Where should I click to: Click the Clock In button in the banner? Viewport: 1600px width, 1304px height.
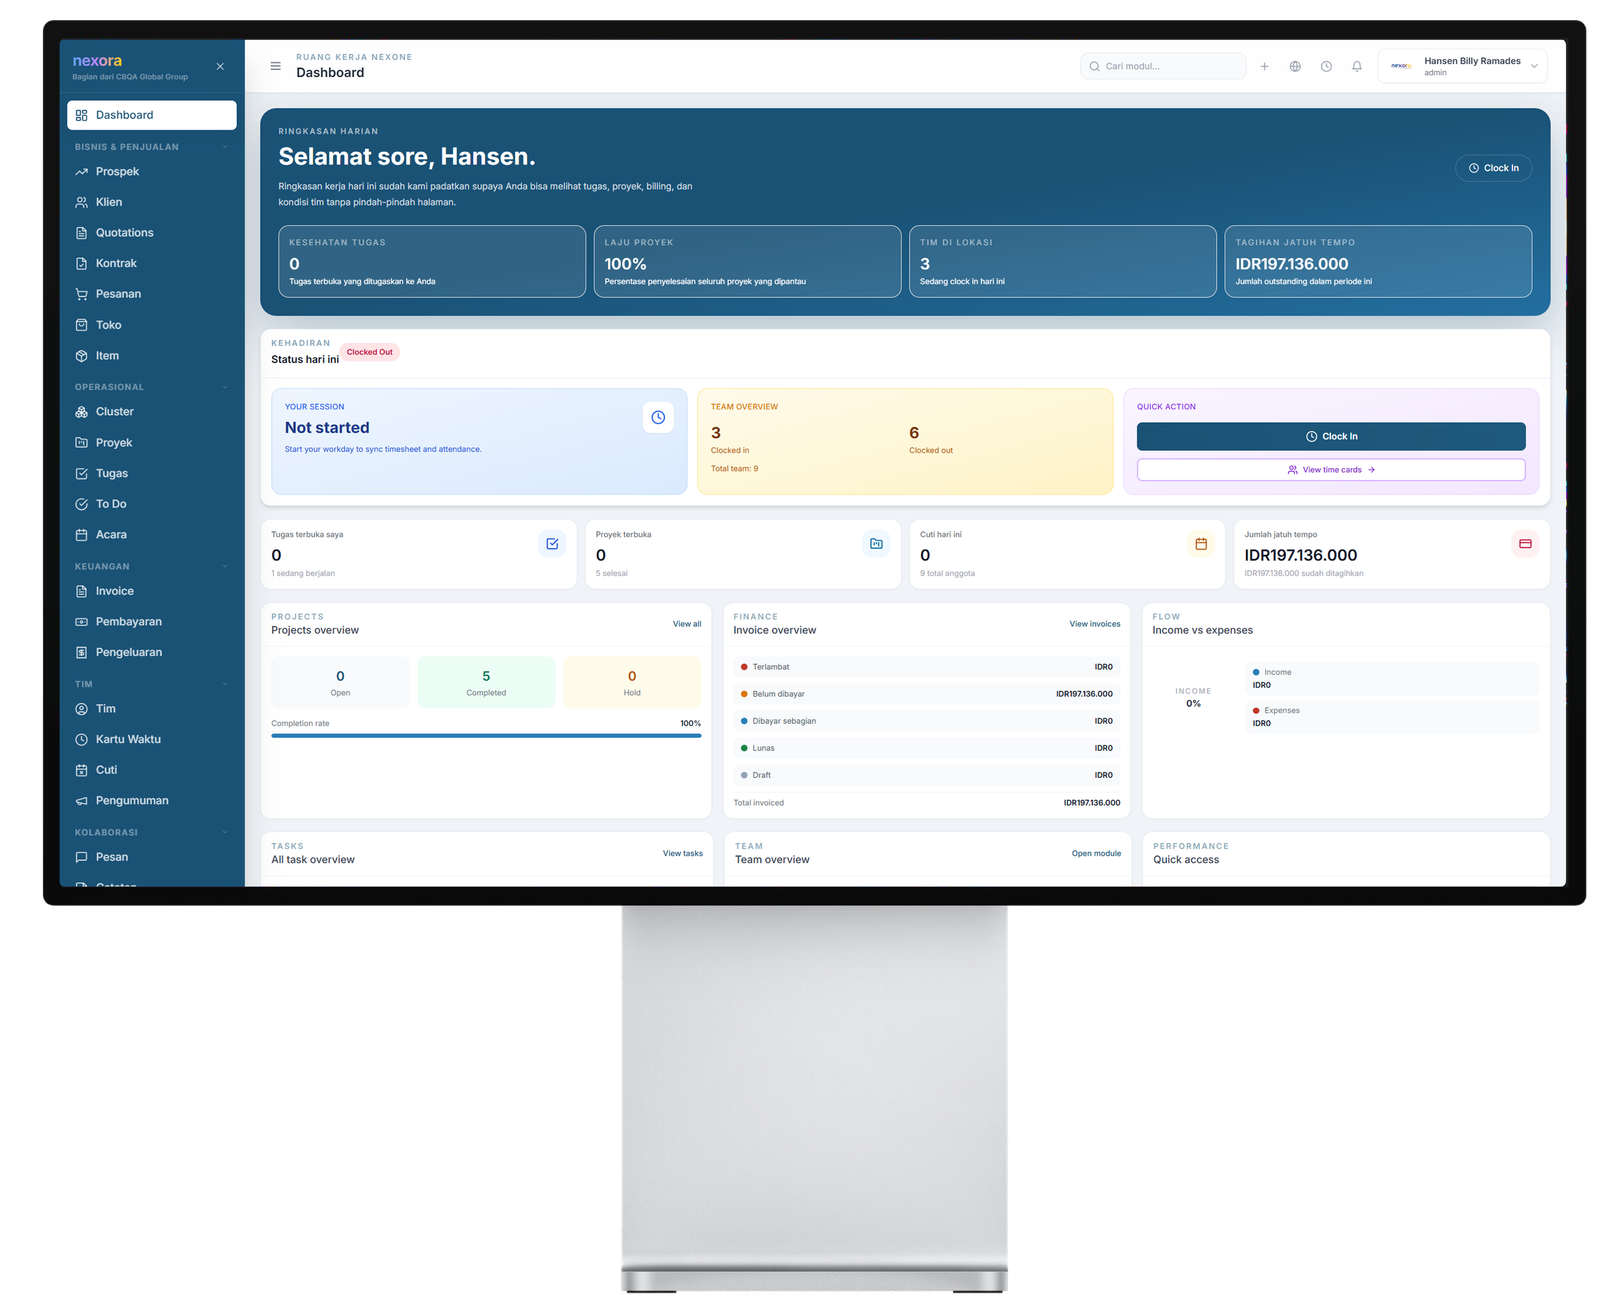(1493, 168)
